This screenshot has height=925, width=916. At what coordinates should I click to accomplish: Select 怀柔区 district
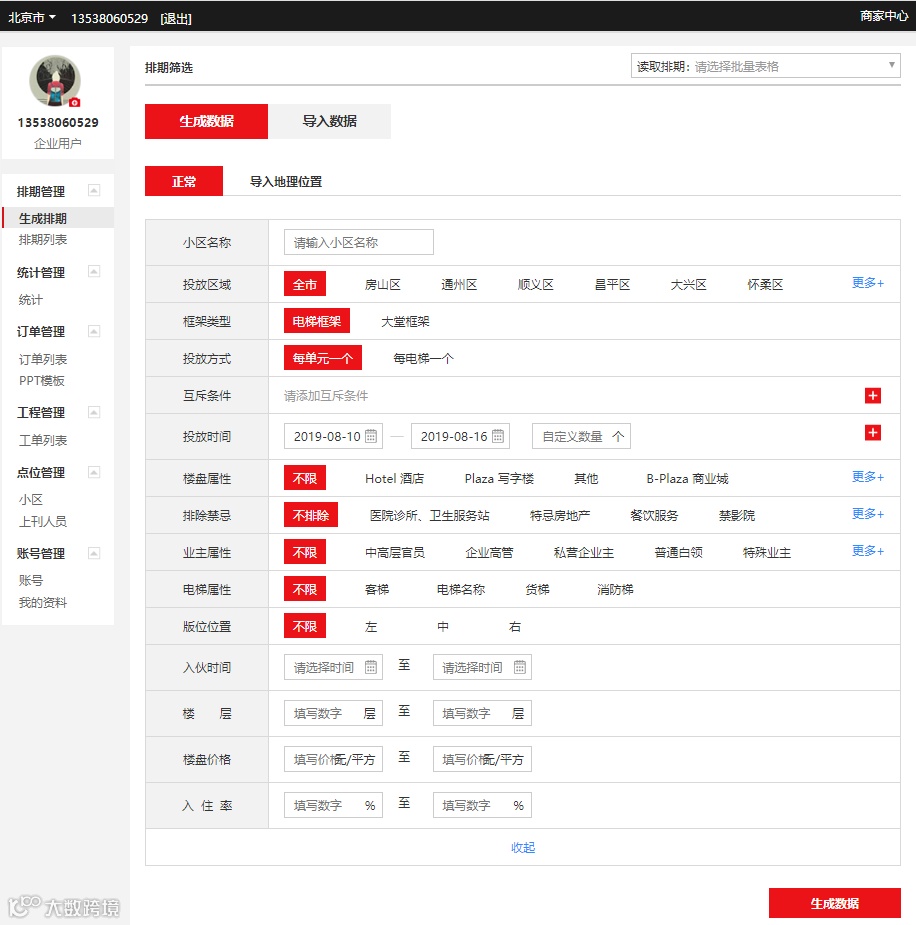tap(765, 284)
